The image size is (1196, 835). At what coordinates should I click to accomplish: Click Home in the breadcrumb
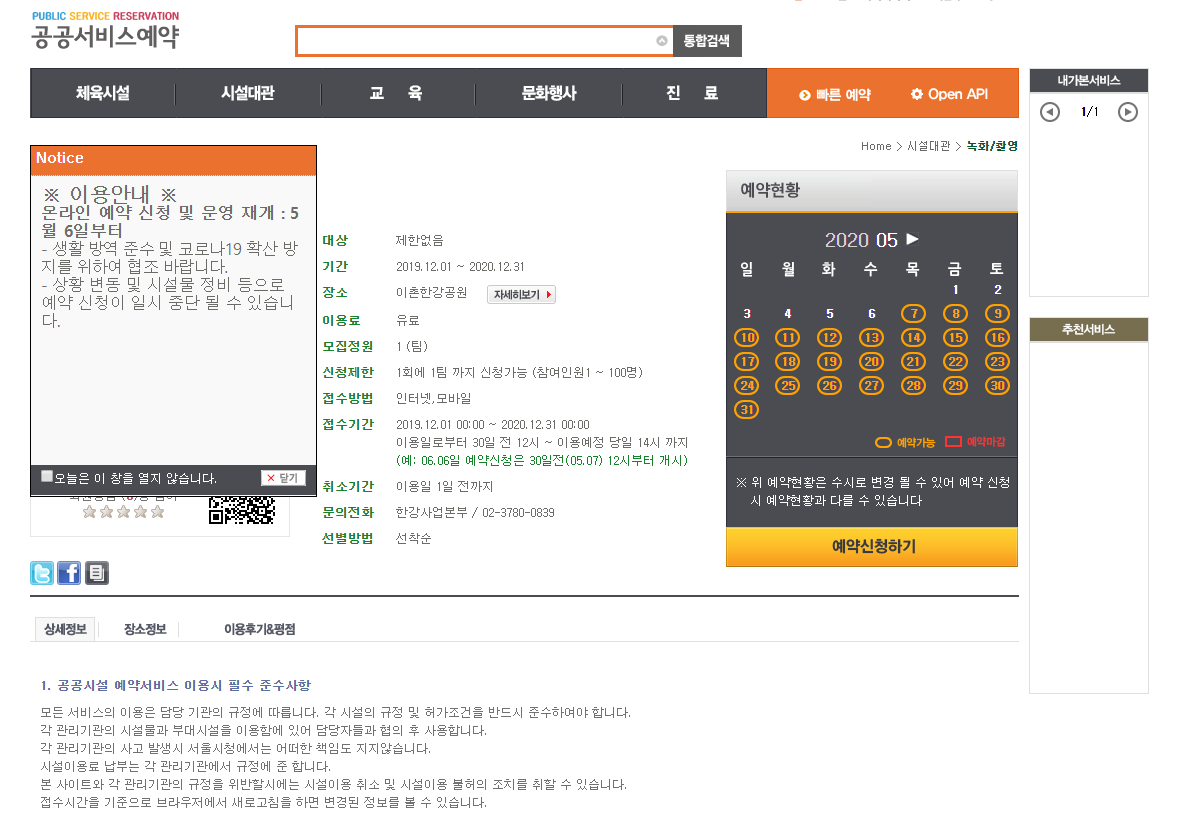[876, 146]
